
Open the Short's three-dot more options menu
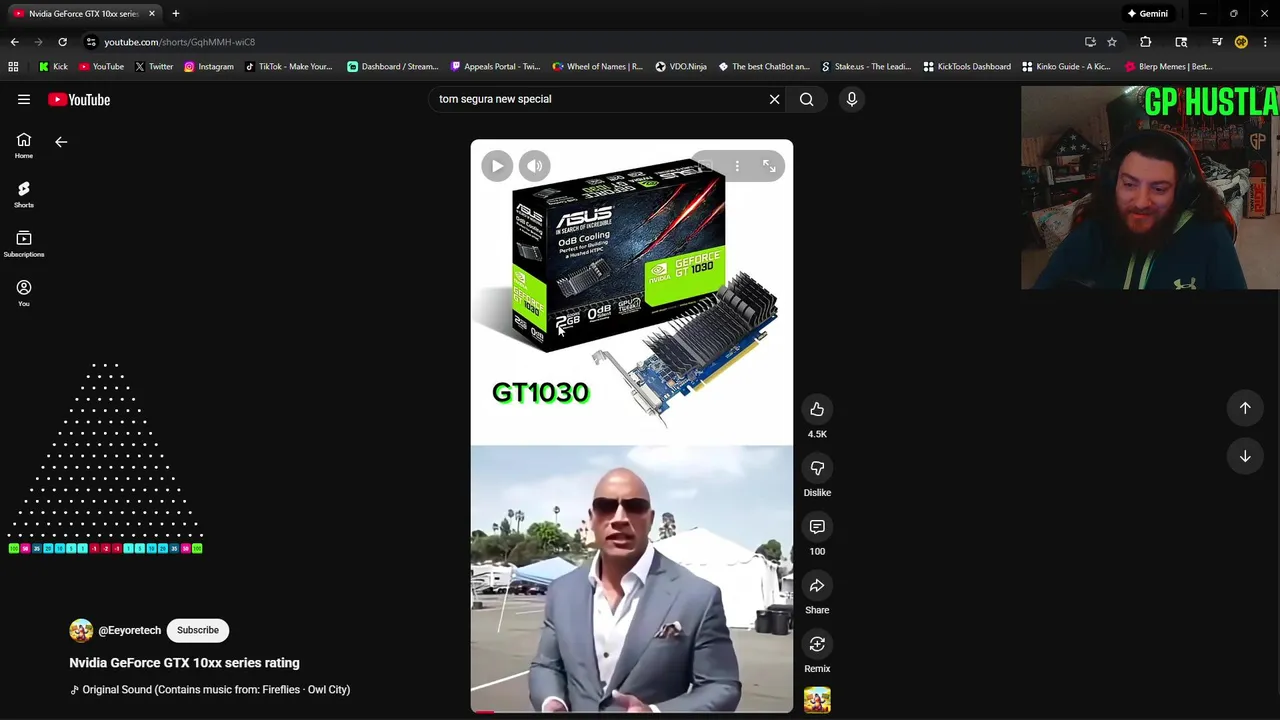pyautogui.click(x=737, y=166)
